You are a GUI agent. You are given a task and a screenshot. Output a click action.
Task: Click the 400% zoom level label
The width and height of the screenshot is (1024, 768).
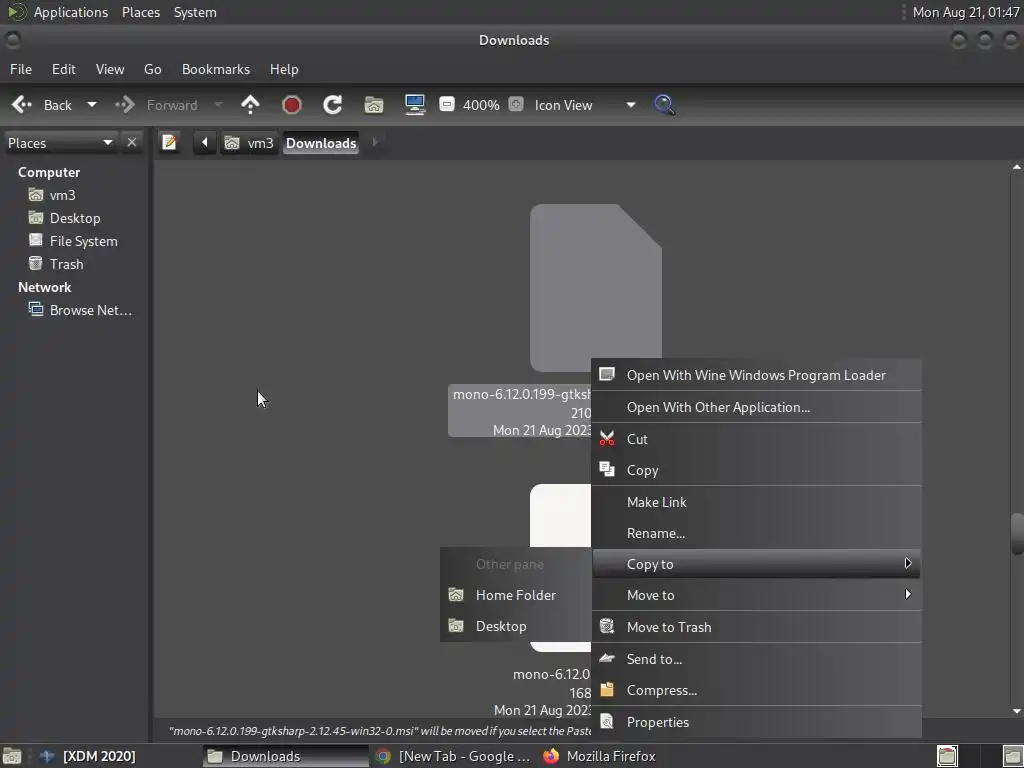(481, 105)
